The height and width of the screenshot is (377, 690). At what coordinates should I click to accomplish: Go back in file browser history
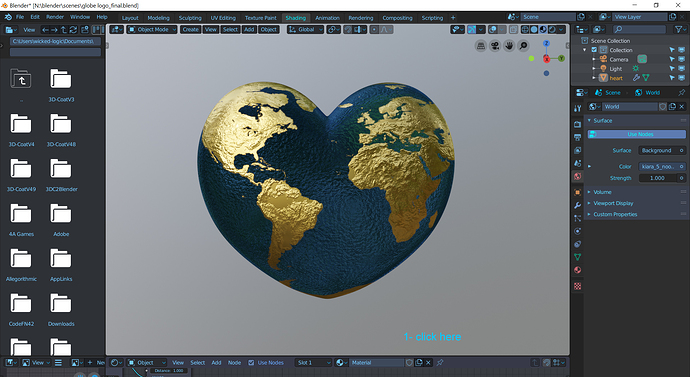(x=45, y=29)
